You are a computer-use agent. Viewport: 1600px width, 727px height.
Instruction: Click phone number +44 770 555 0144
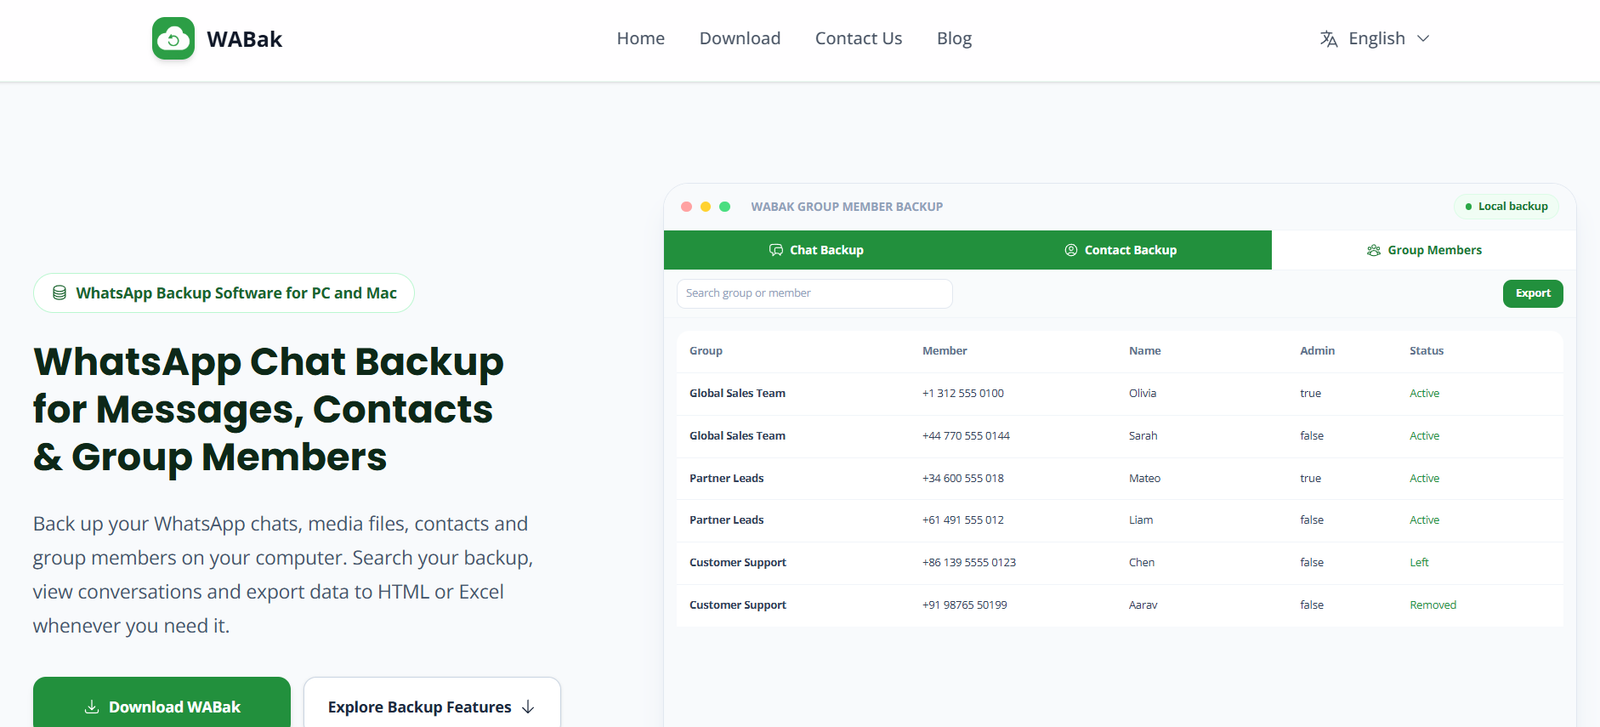point(966,436)
